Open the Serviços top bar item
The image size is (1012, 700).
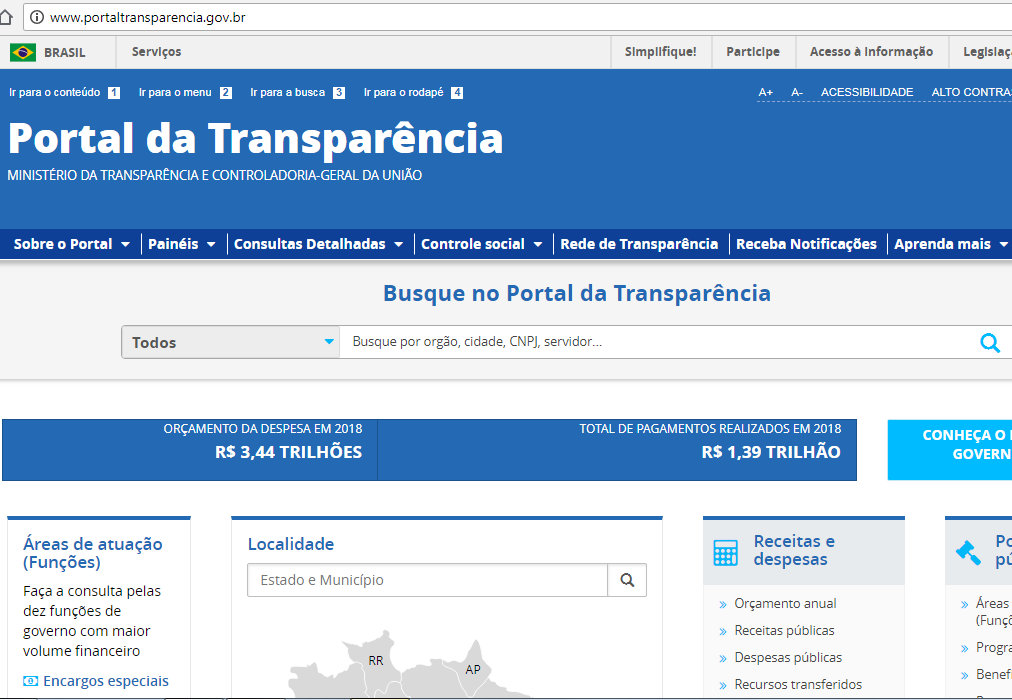(x=156, y=52)
